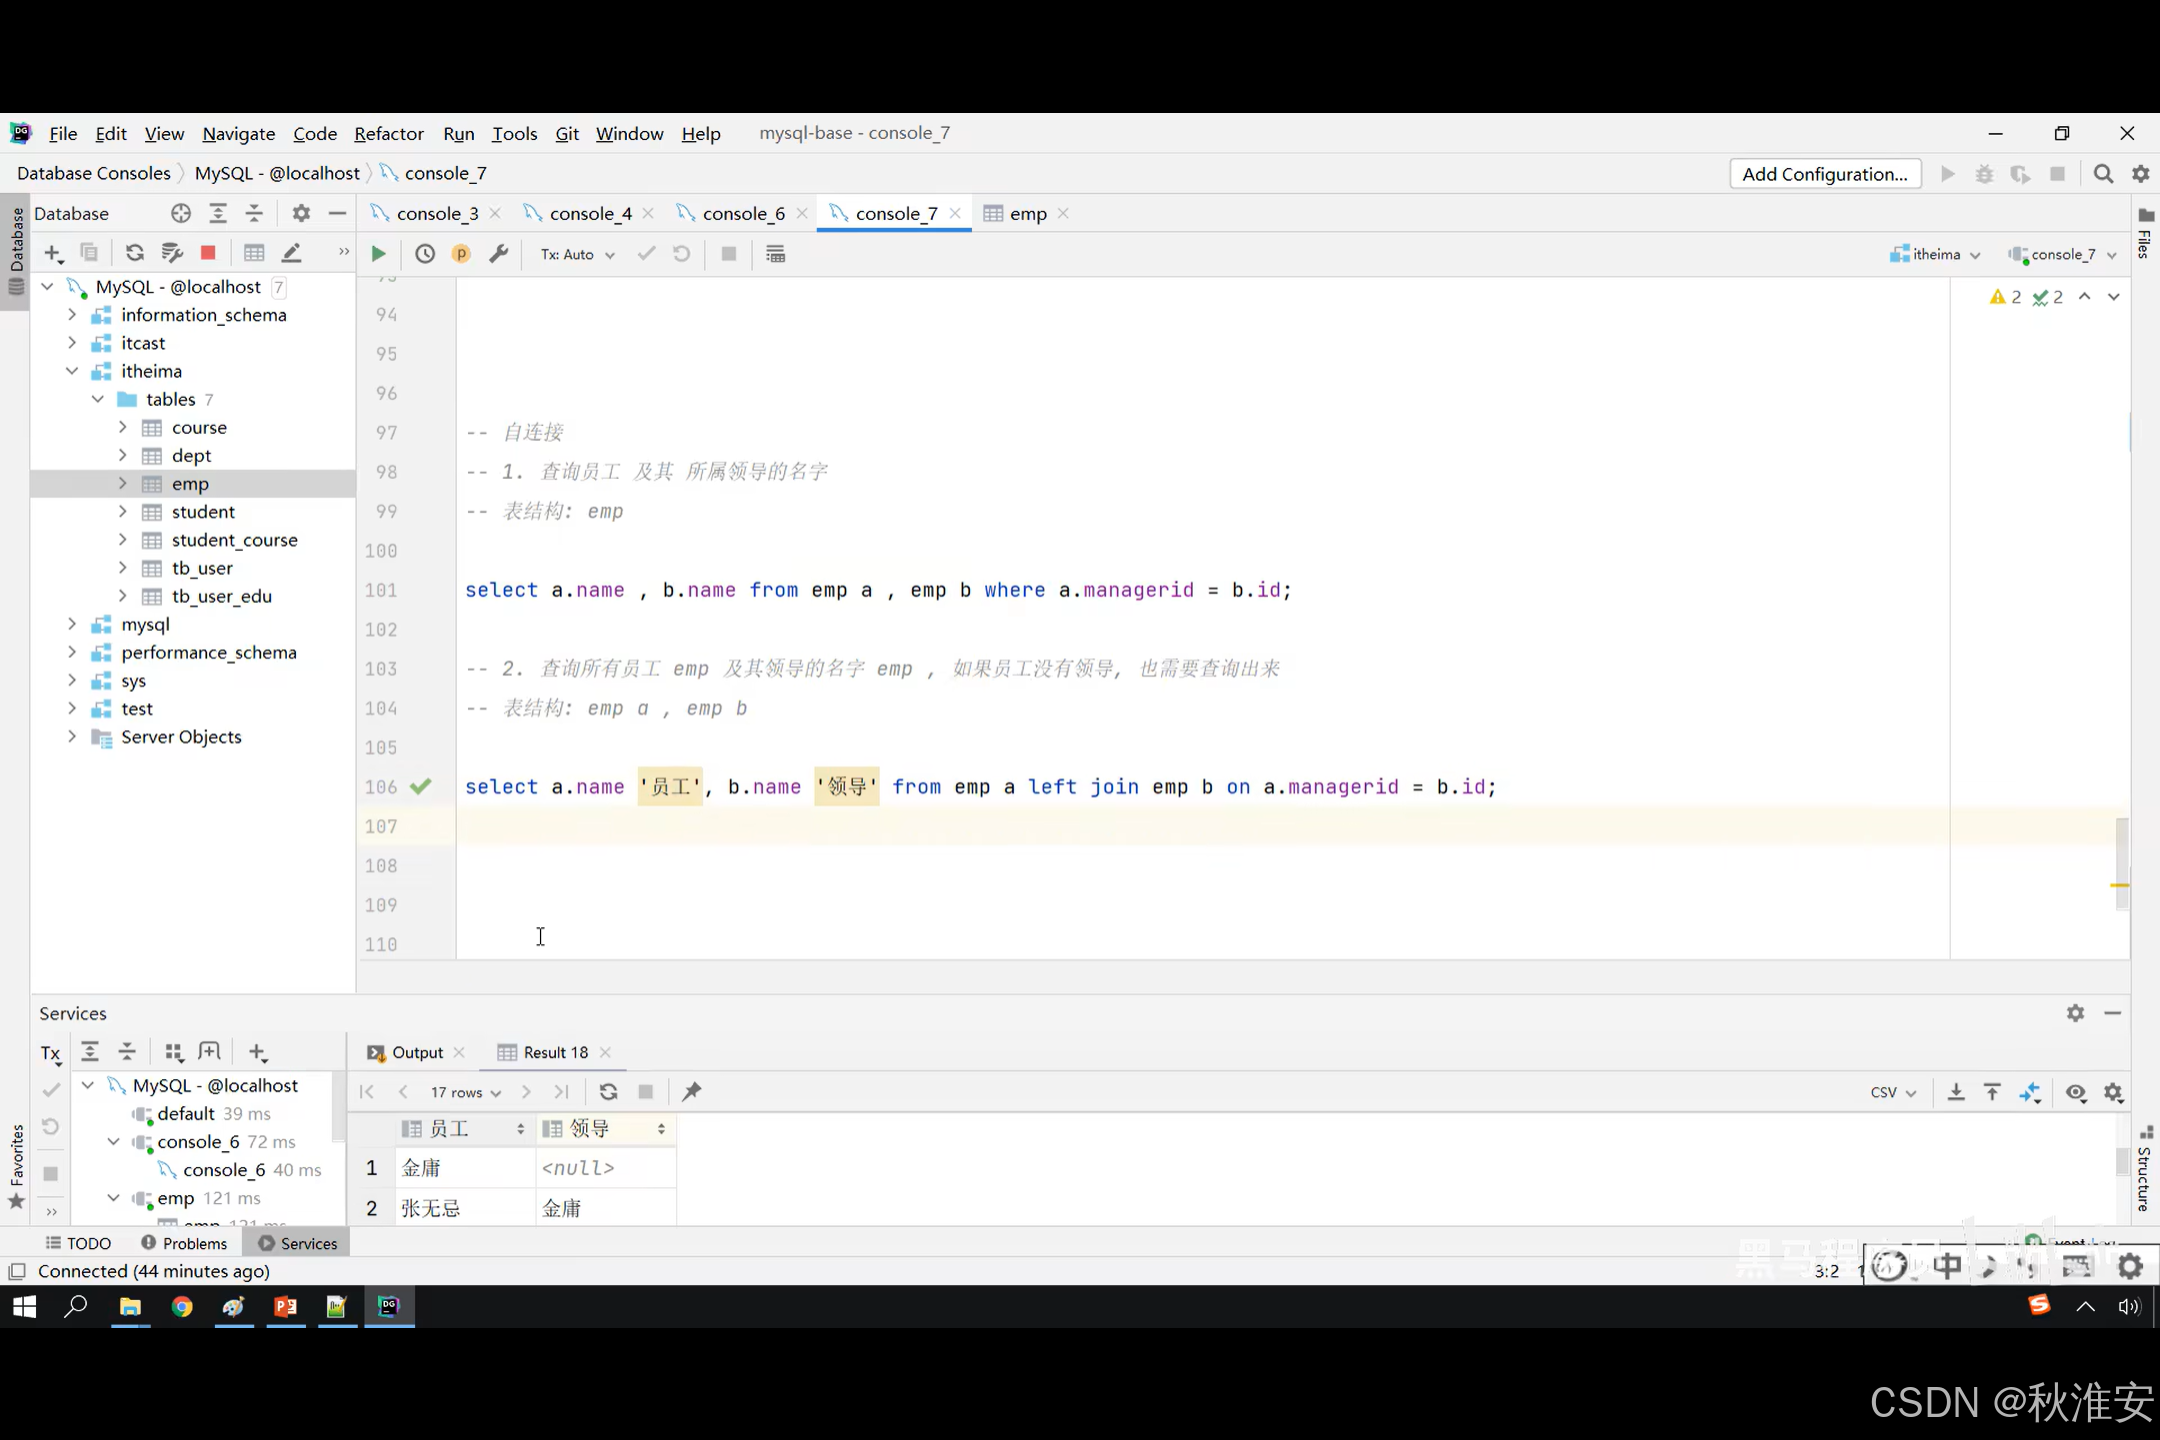Switch to console_4 tab
The height and width of the screenshot is (1440, 2160).
(590, 213)
